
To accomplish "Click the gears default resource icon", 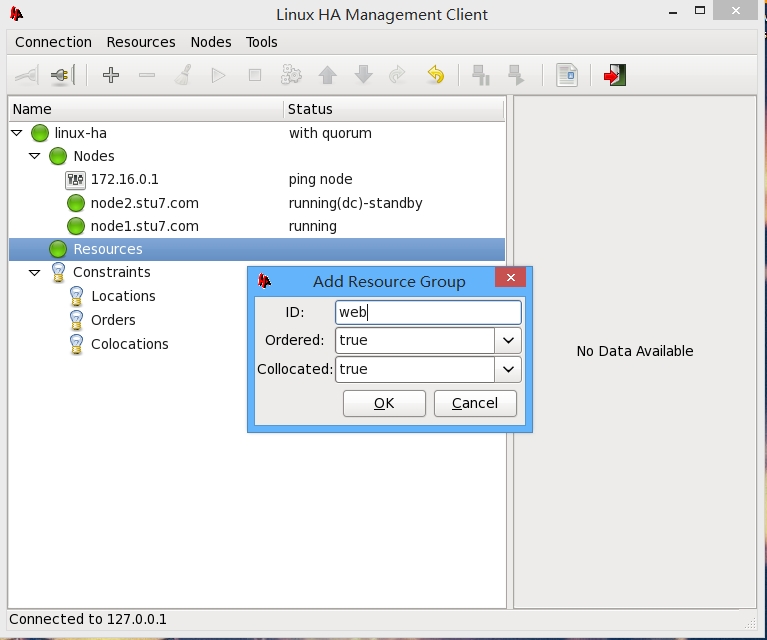I will pyautogui.click(x=291, y=75).
